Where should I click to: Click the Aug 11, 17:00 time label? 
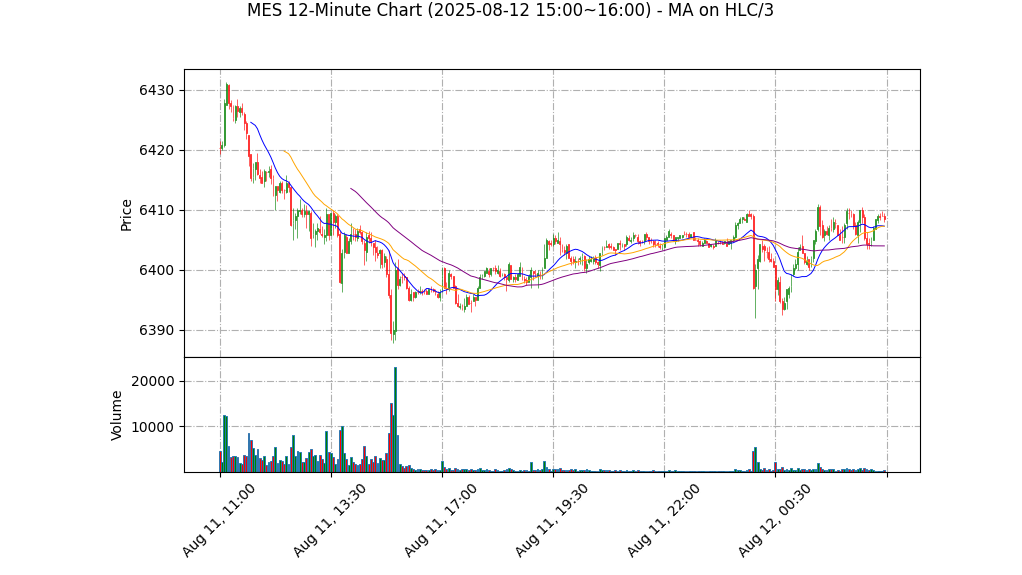click(441, 520)
